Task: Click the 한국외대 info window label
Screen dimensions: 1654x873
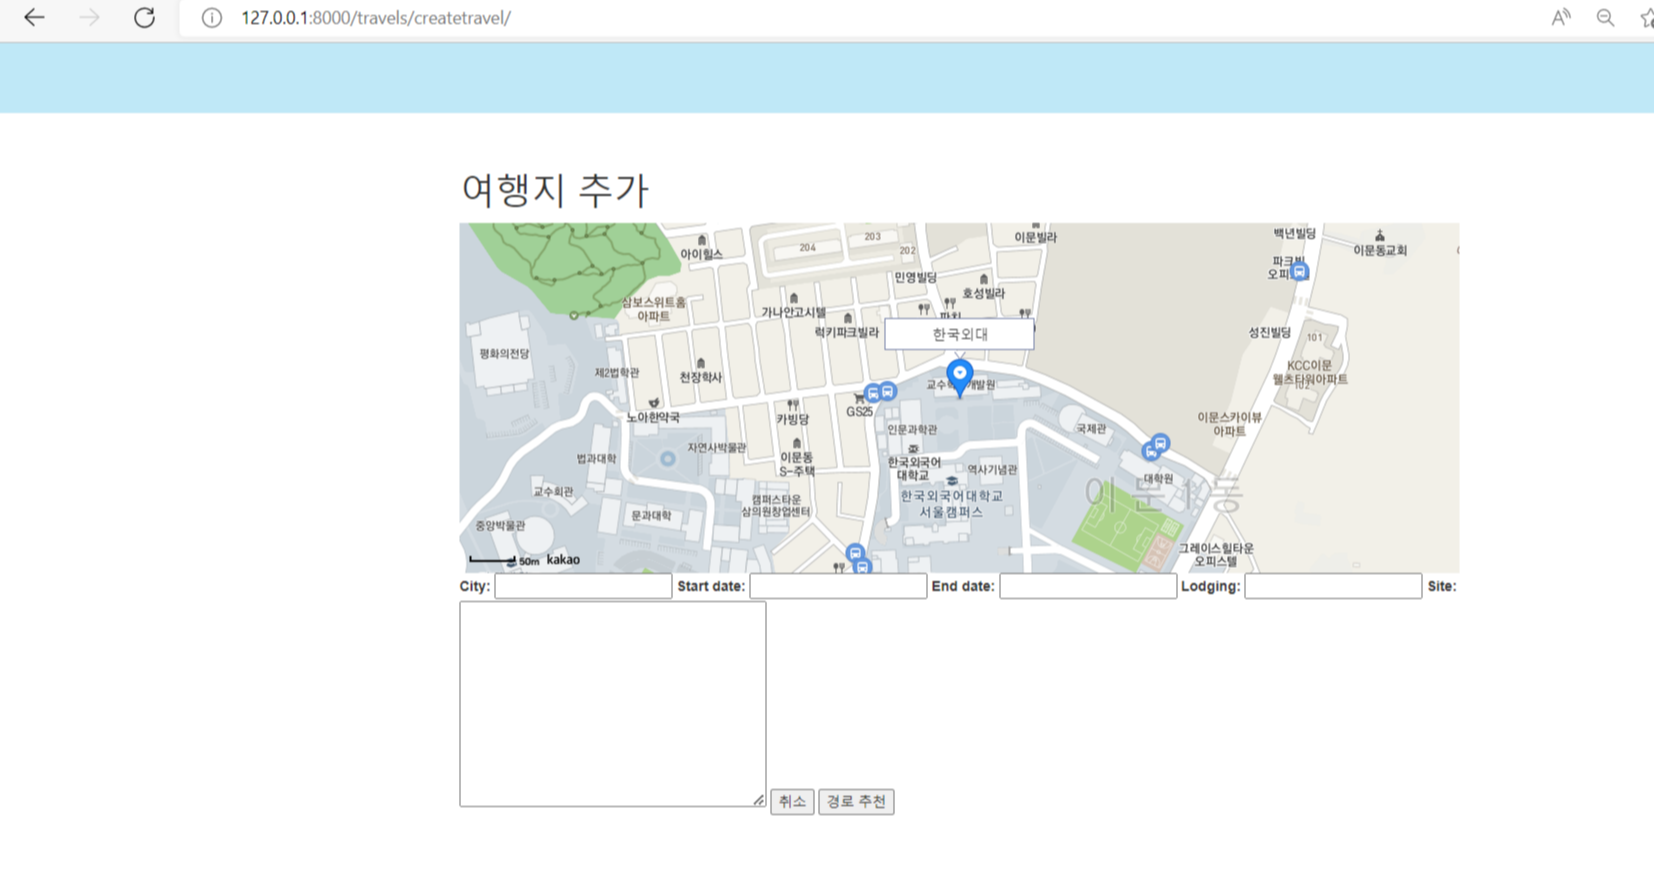Action: click(x=959, y=334)
